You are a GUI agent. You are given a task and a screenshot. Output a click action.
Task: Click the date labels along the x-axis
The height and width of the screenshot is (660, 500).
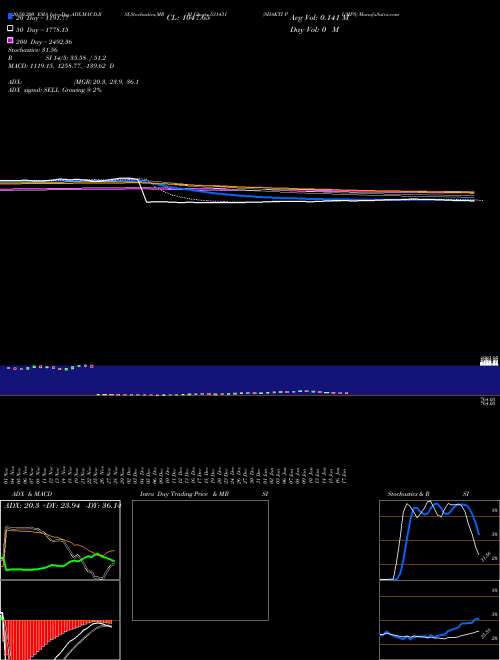(x=176, y=476)
